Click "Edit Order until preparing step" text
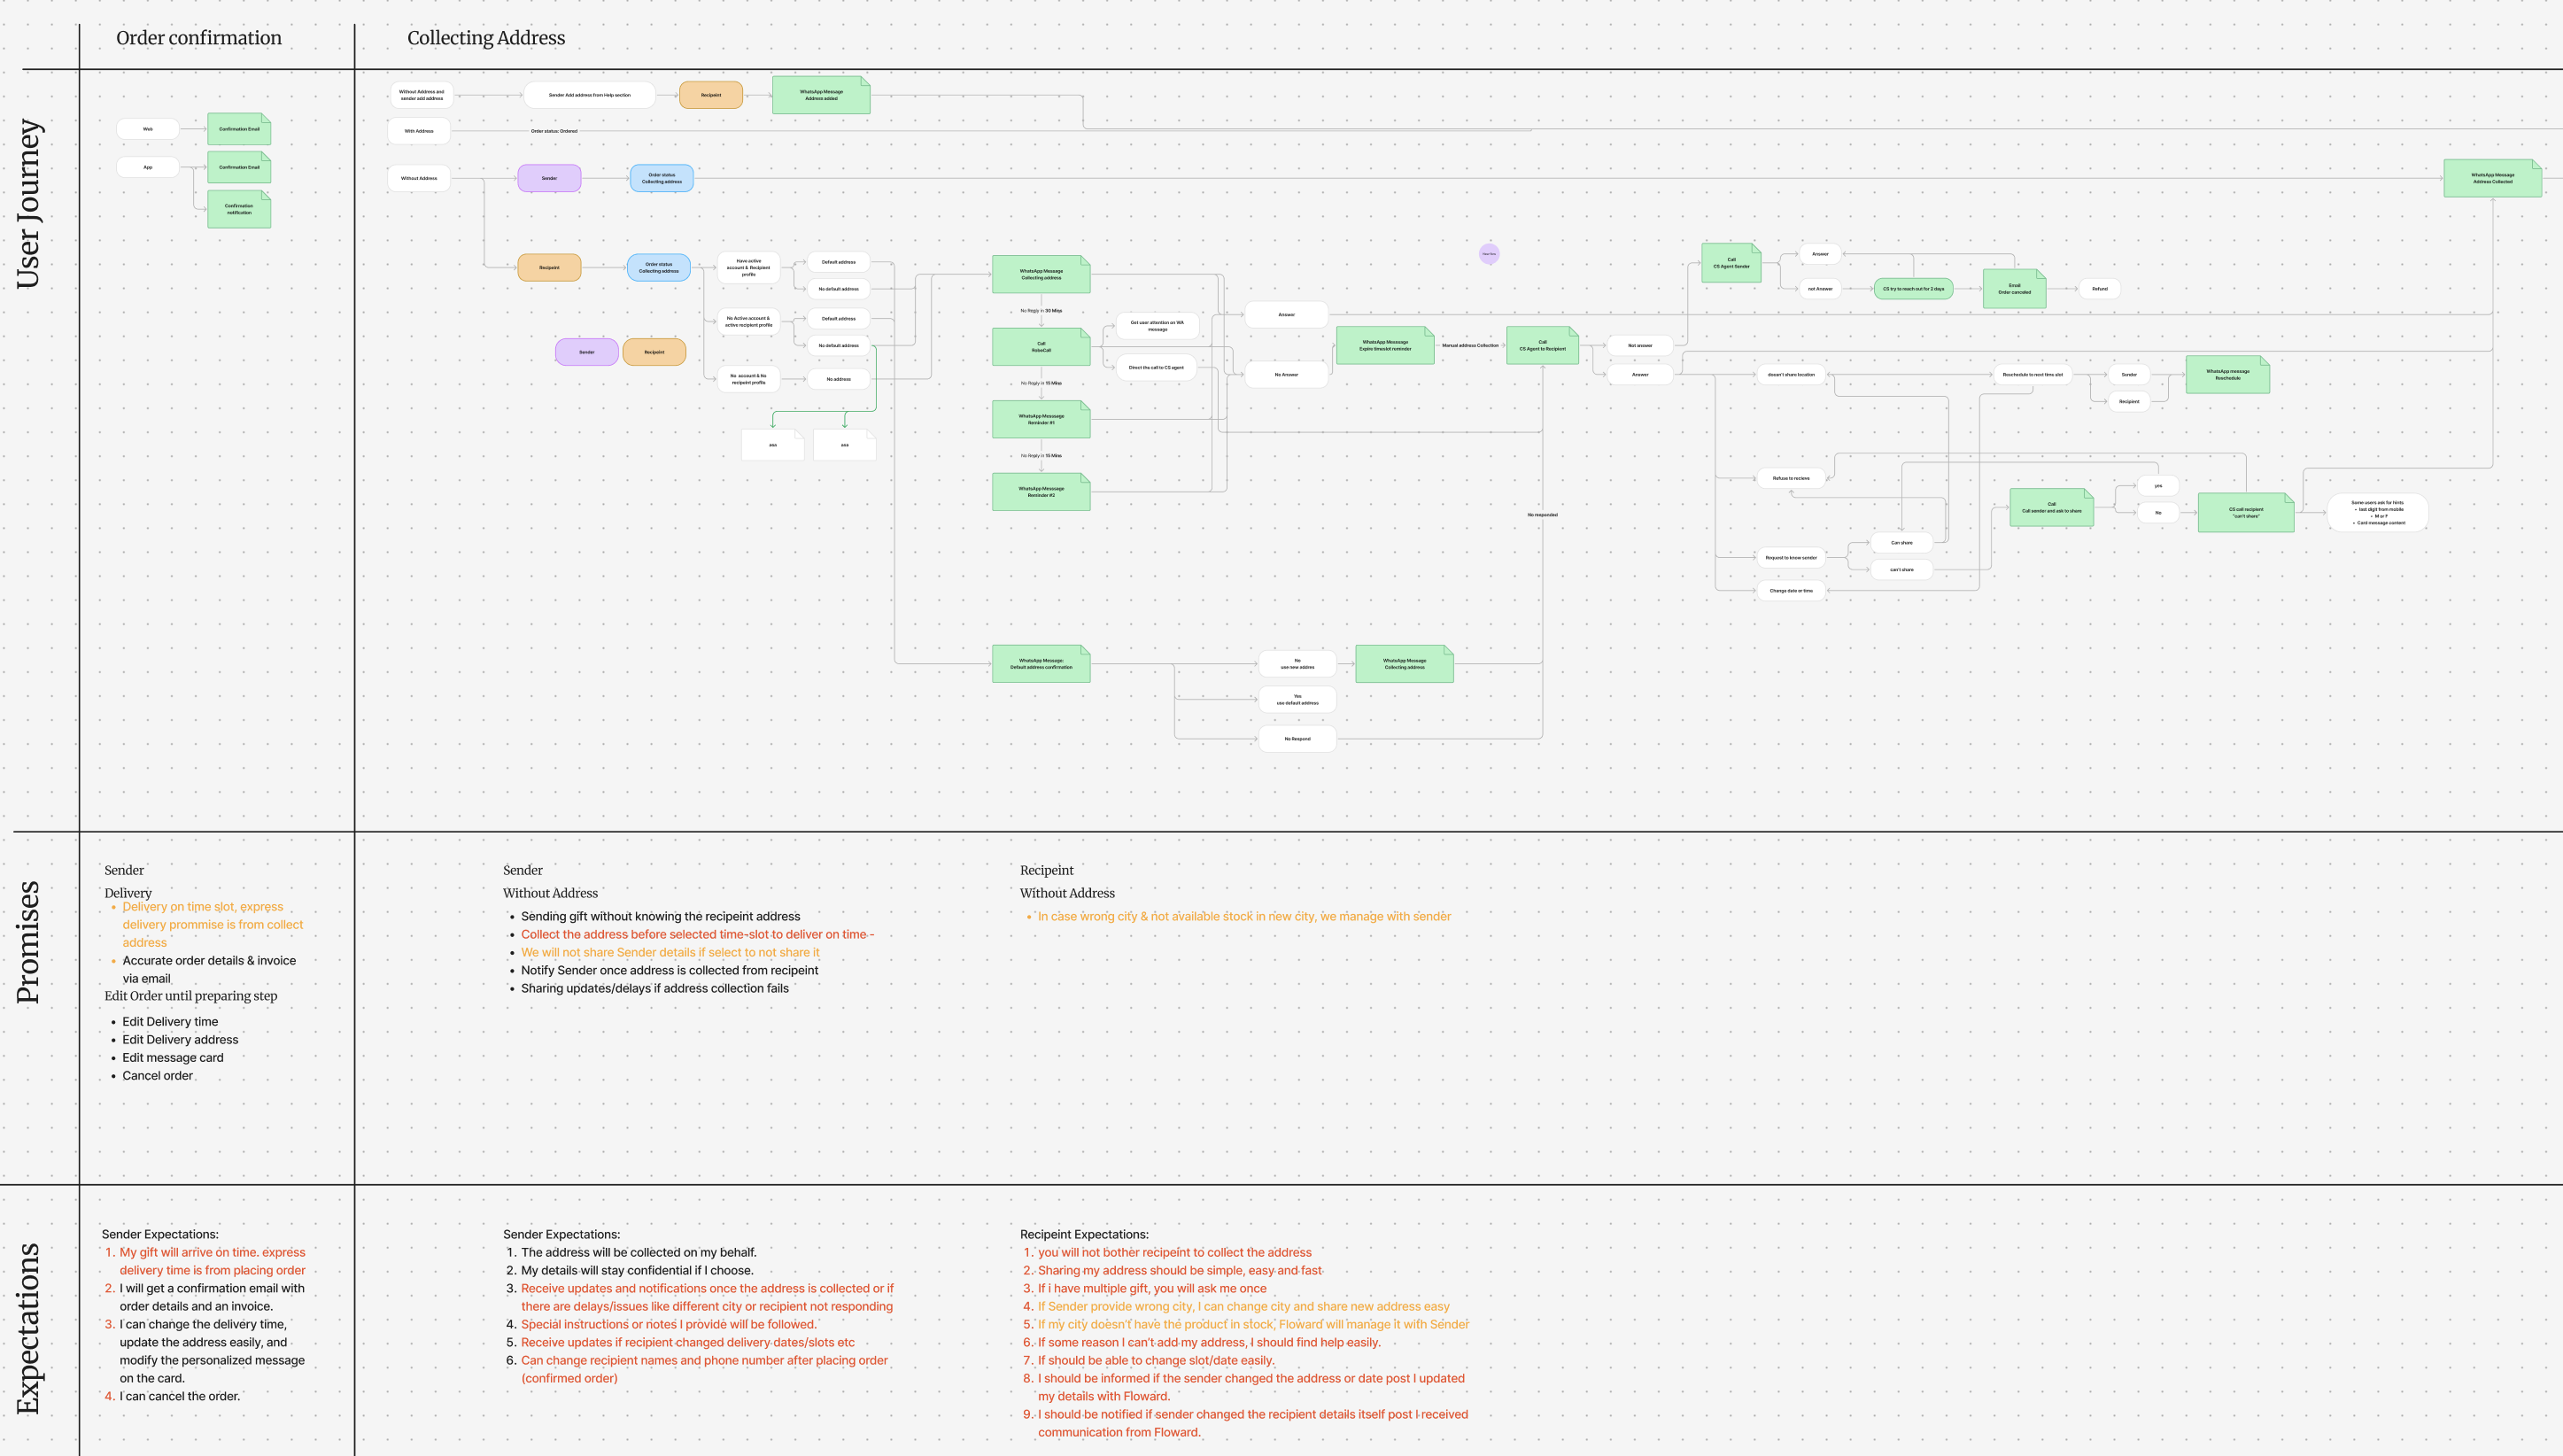 click(x=191, y=996)
